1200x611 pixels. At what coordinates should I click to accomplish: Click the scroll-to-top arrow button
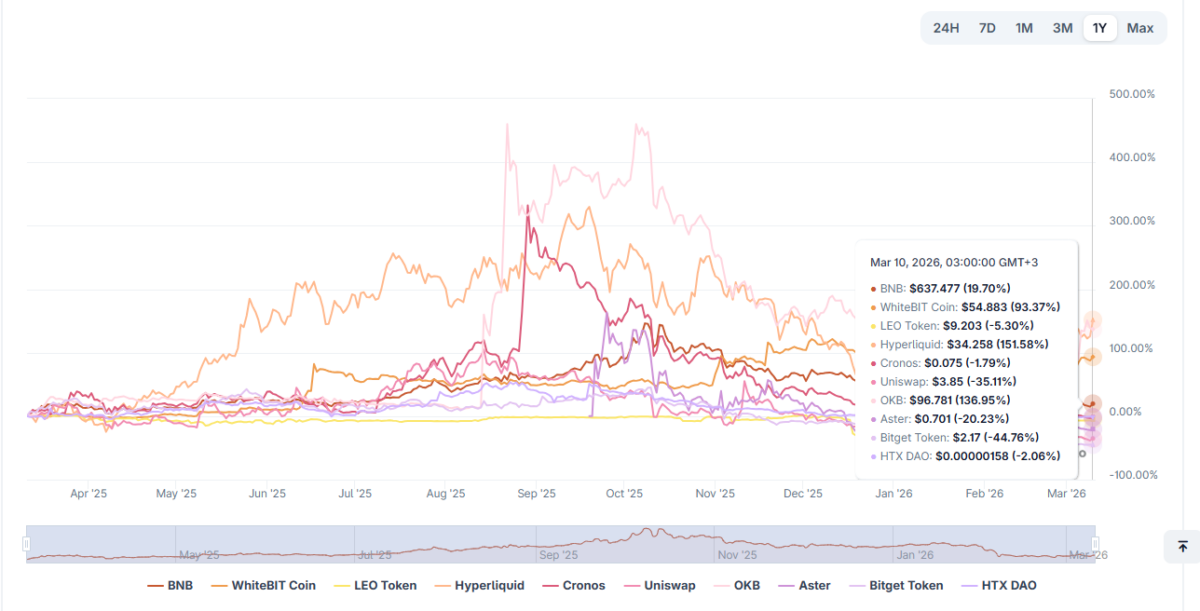coord(1182,546)
